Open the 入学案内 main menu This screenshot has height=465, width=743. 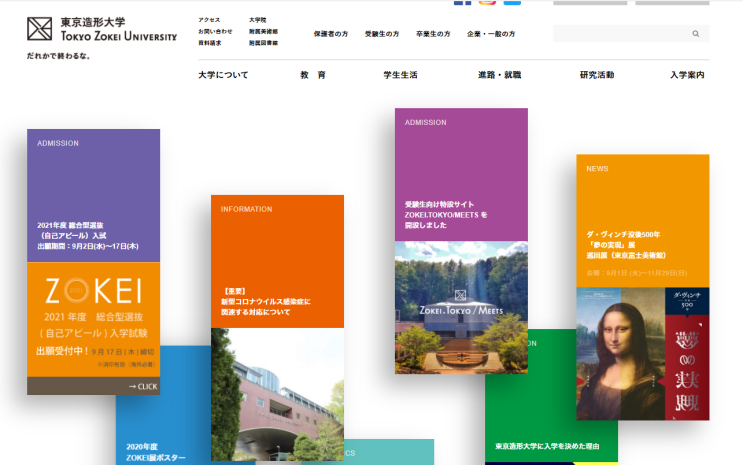(688, 75)
